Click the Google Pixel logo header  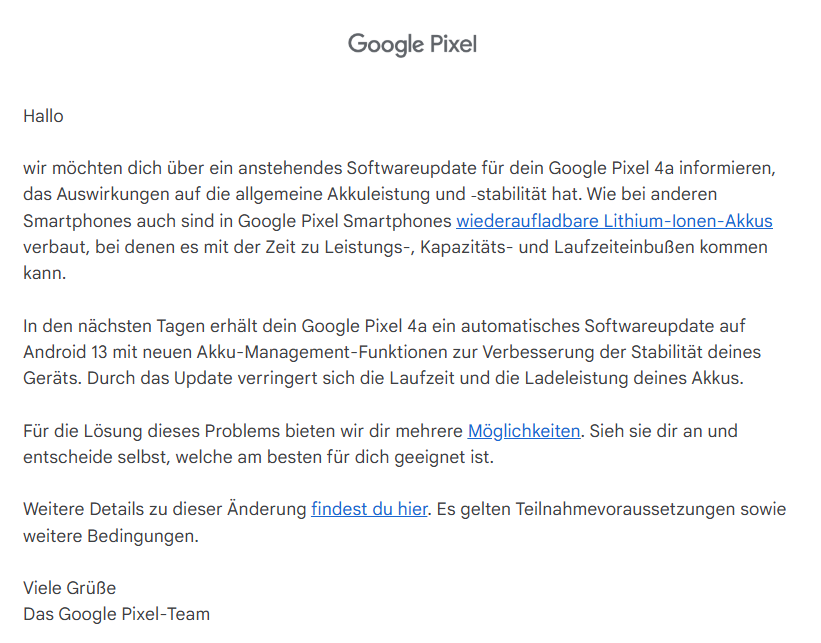412,44
